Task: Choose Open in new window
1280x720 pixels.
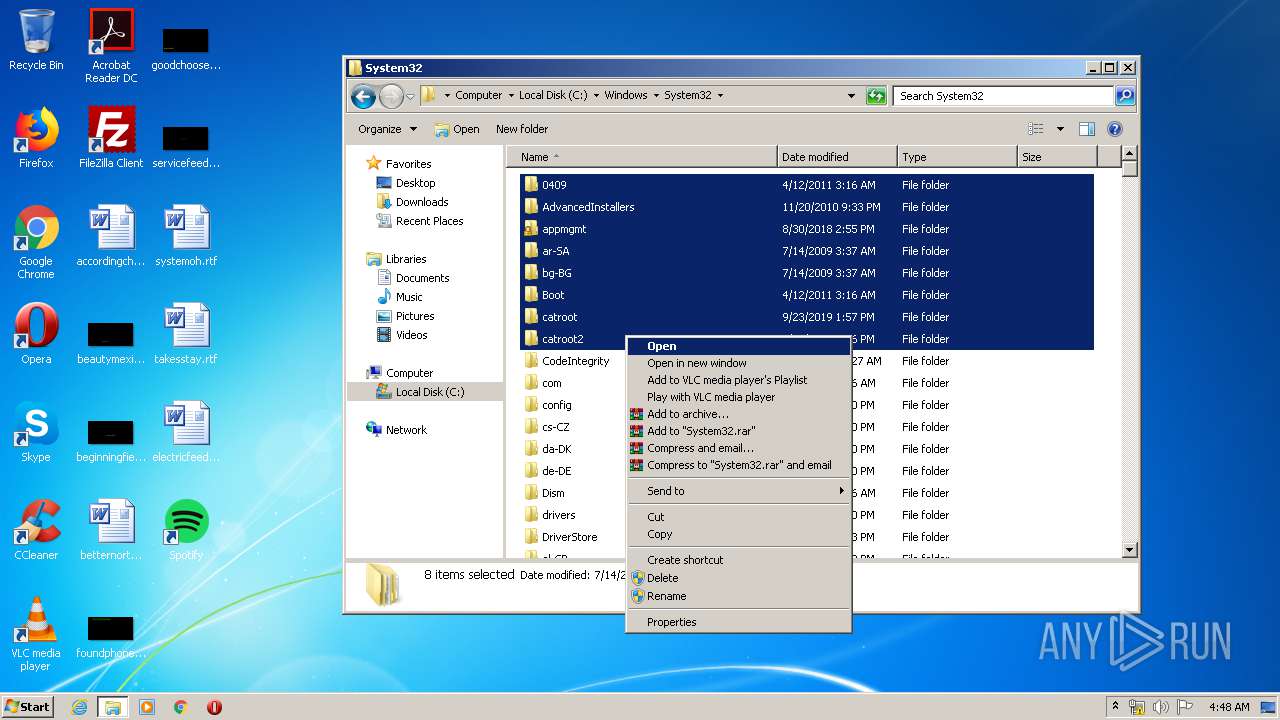Action: click(x=738, y=363)
